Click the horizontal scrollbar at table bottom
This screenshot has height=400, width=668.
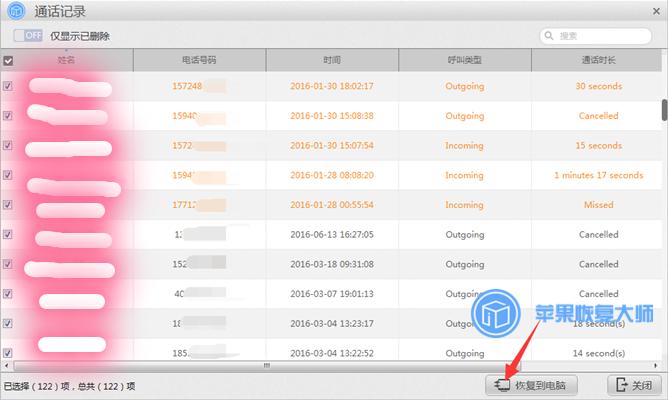330,366
